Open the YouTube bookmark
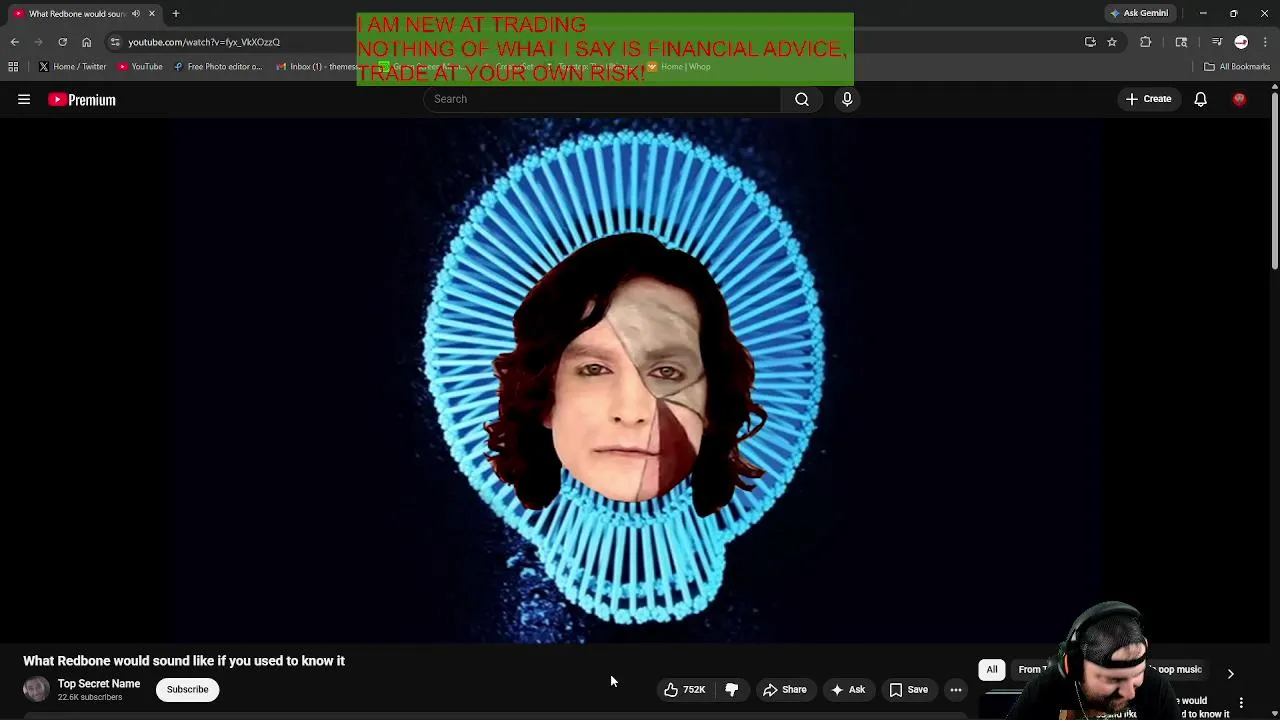Image resolution: width=1280 pixels, height=720 pixels. [140, 67]
